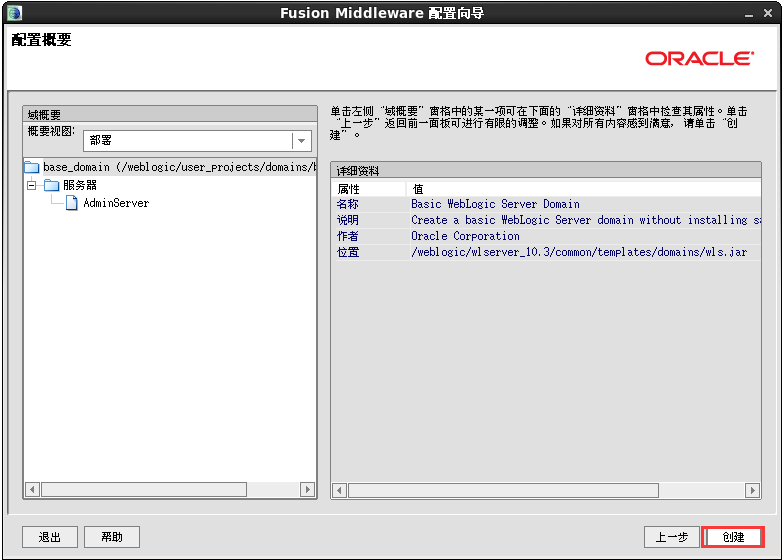
Task: Click the 部署 combo box field
Action: point(197,141)
